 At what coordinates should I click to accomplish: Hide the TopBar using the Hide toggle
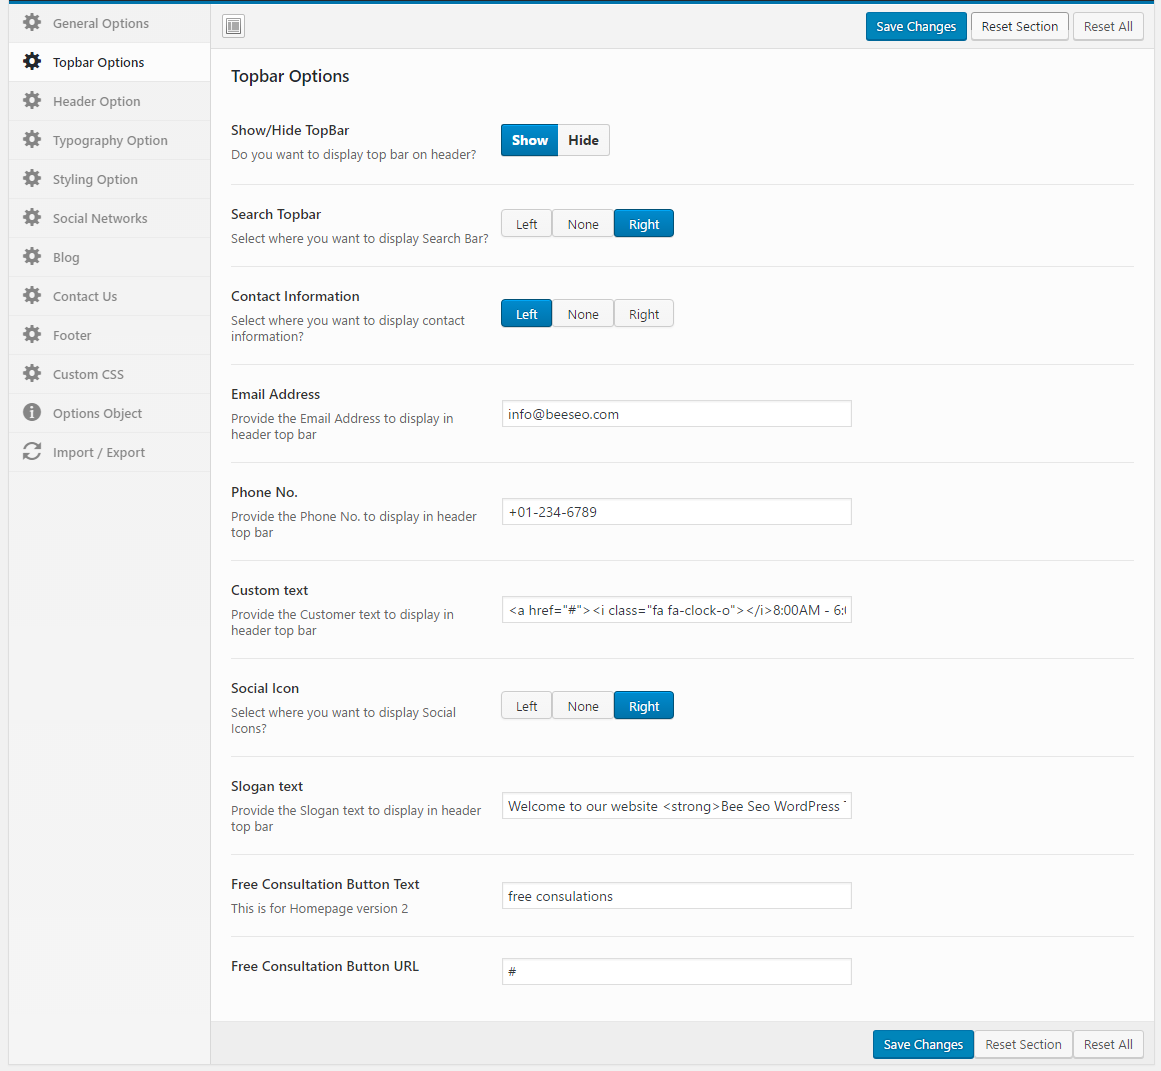pos(583,140)
